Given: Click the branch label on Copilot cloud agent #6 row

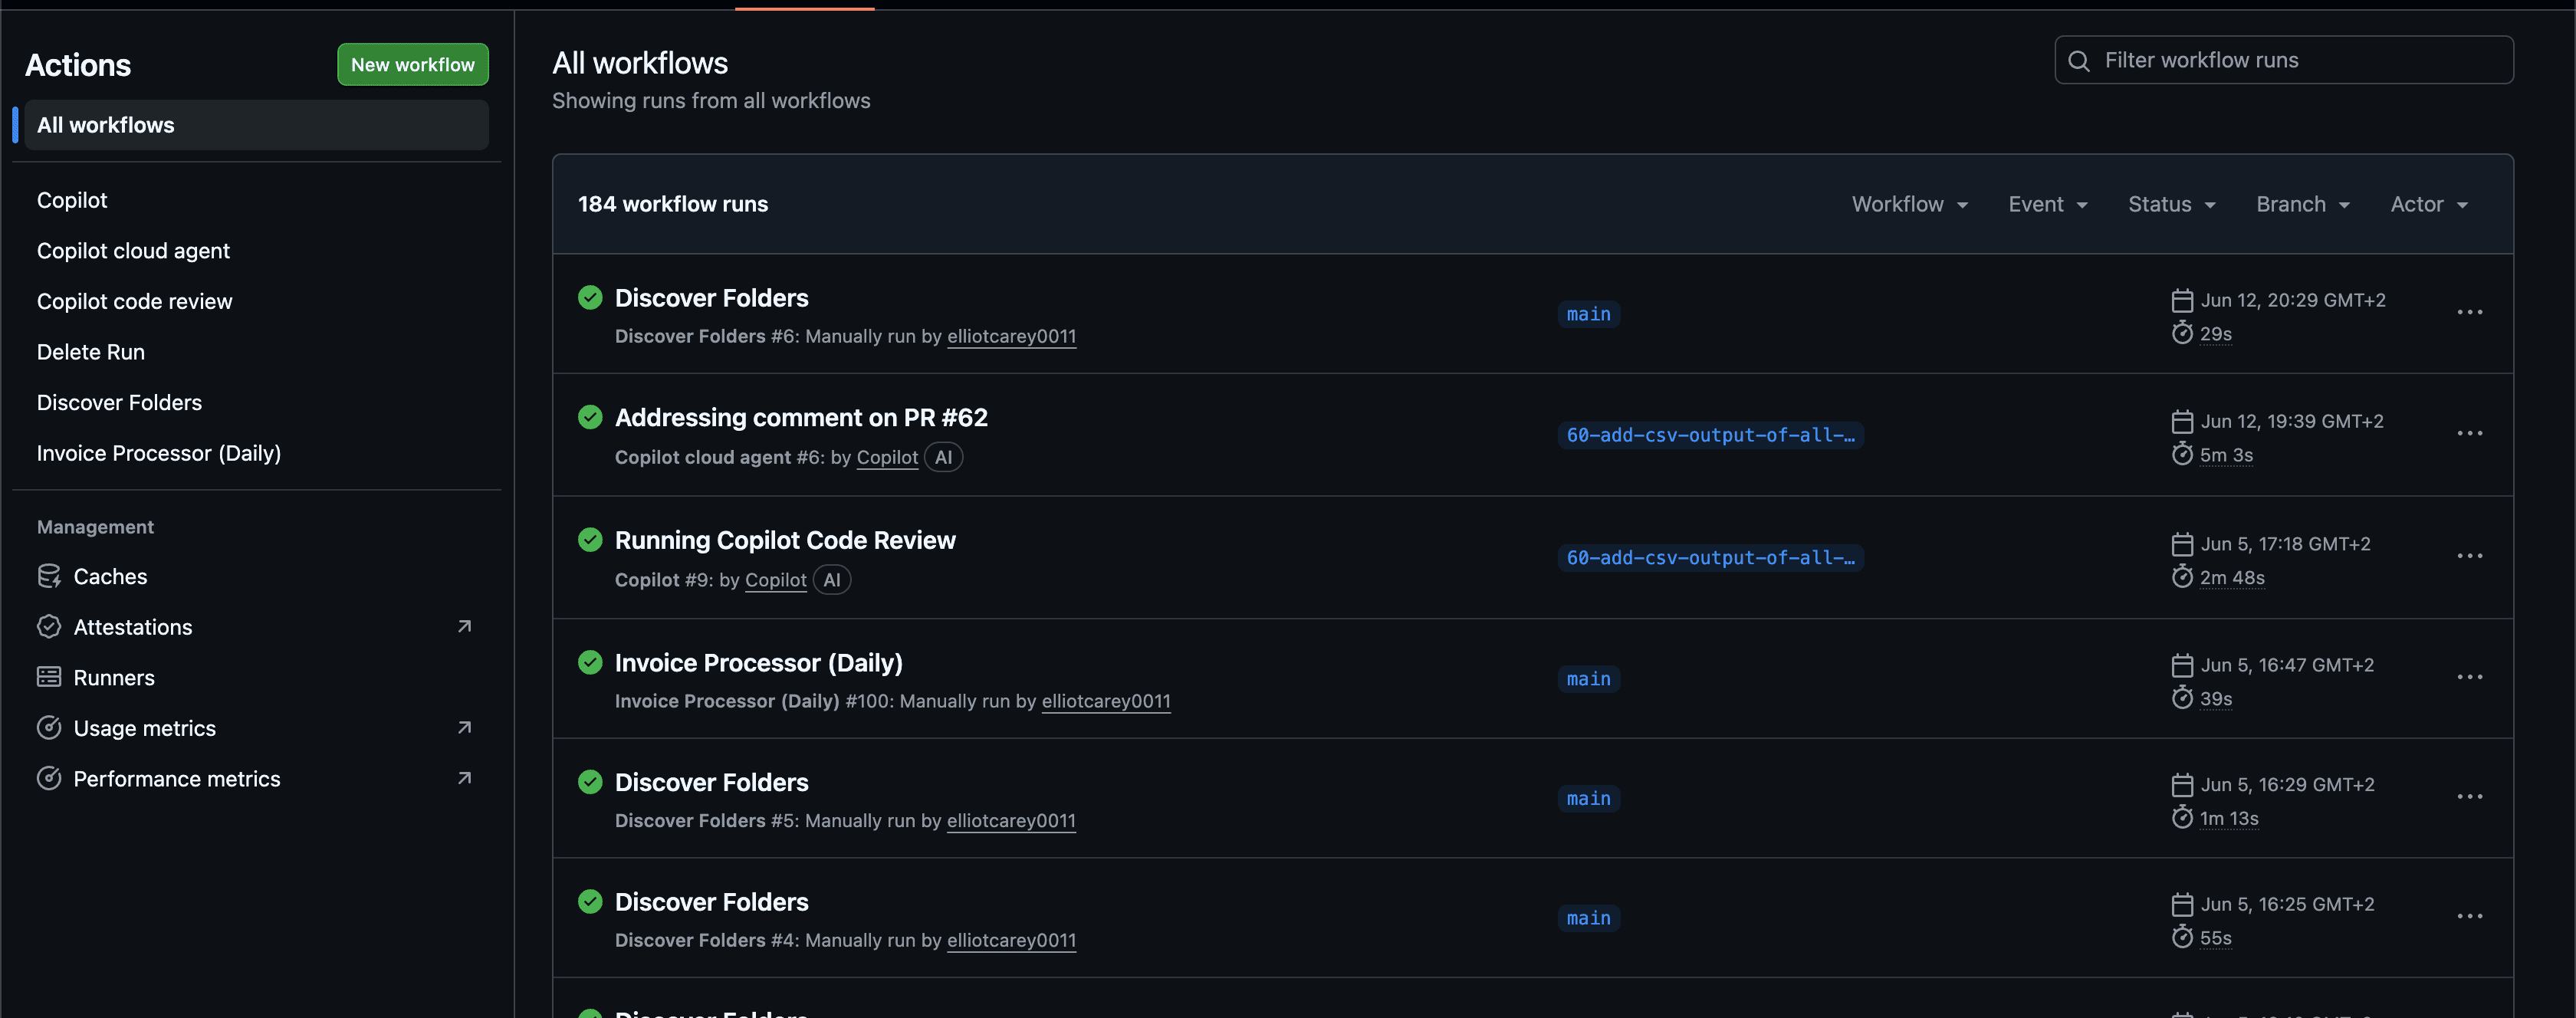Looking at the screenshot, I should pos(1710,435).
